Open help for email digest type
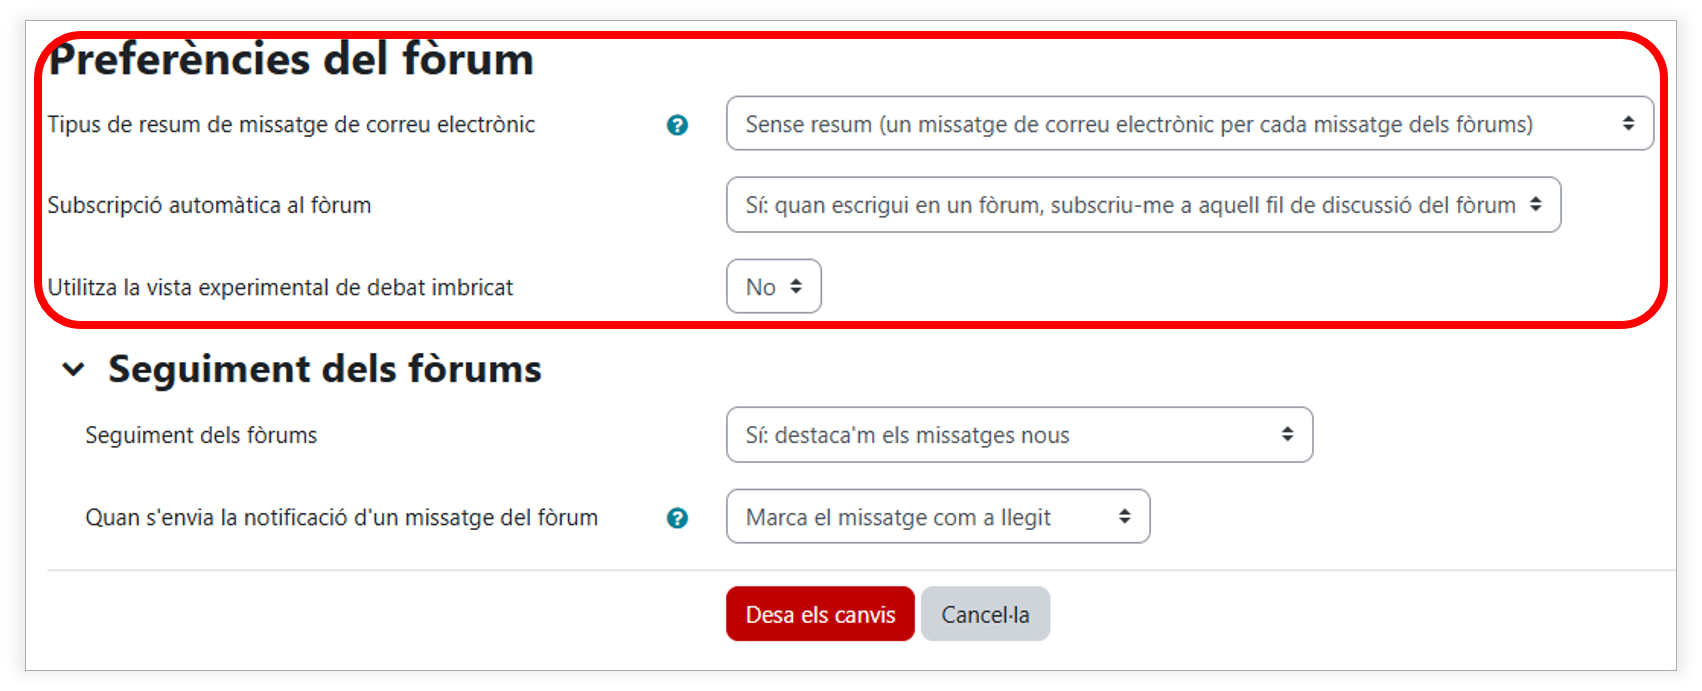The height and width of the screenshot is (691, 1702). pos(677,125)
